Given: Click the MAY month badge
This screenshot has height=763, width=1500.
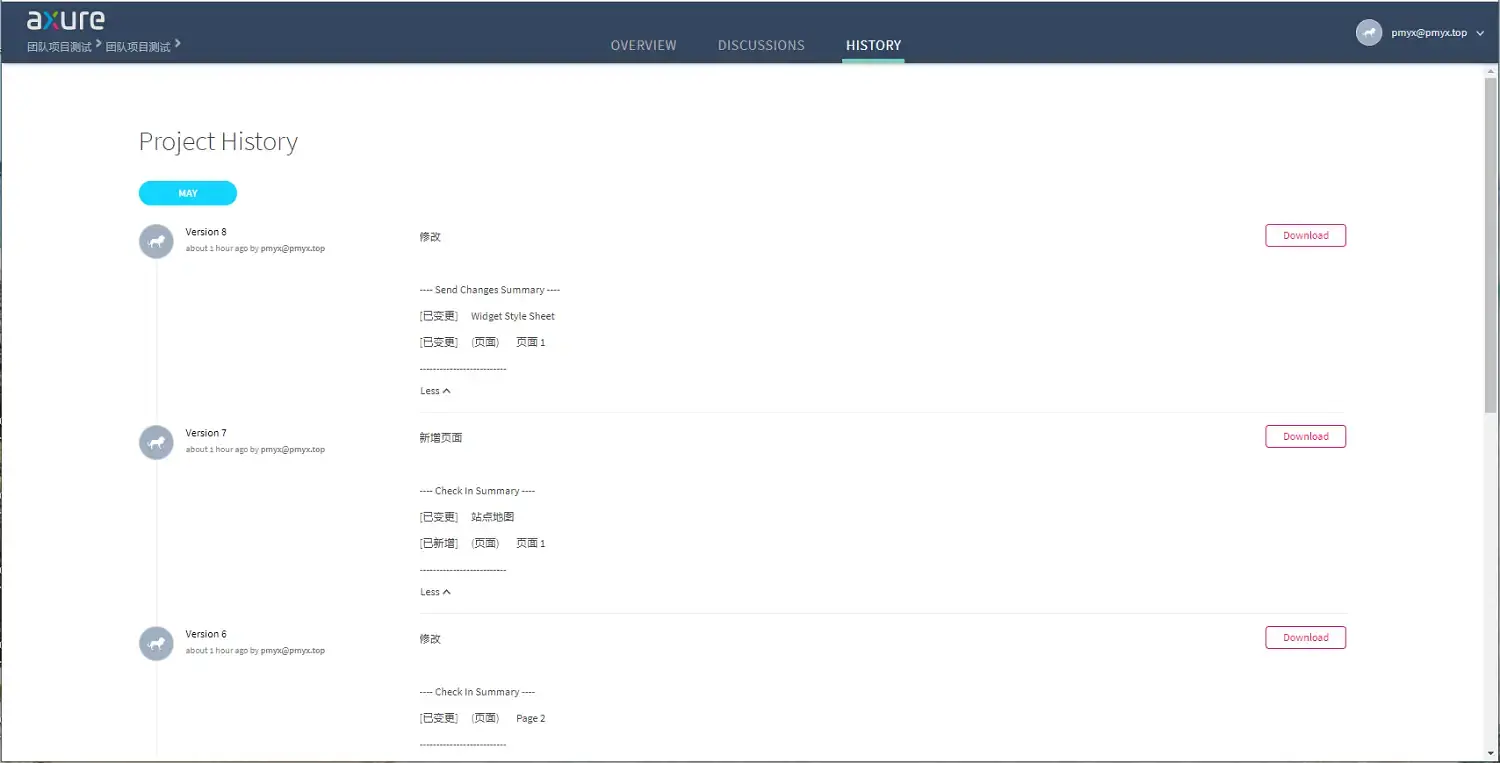Looking at the screenshot, I should (187, 193).
